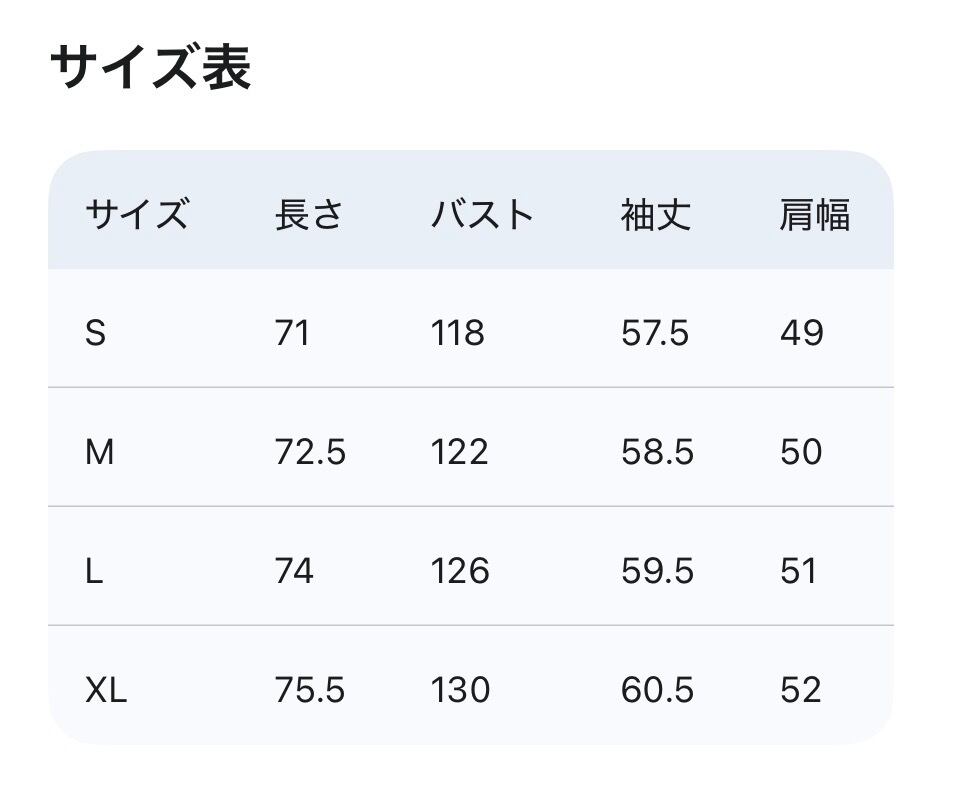This screenshot has height=796, width=960.
Task: Click the L size row label
Action: (94, 571)
